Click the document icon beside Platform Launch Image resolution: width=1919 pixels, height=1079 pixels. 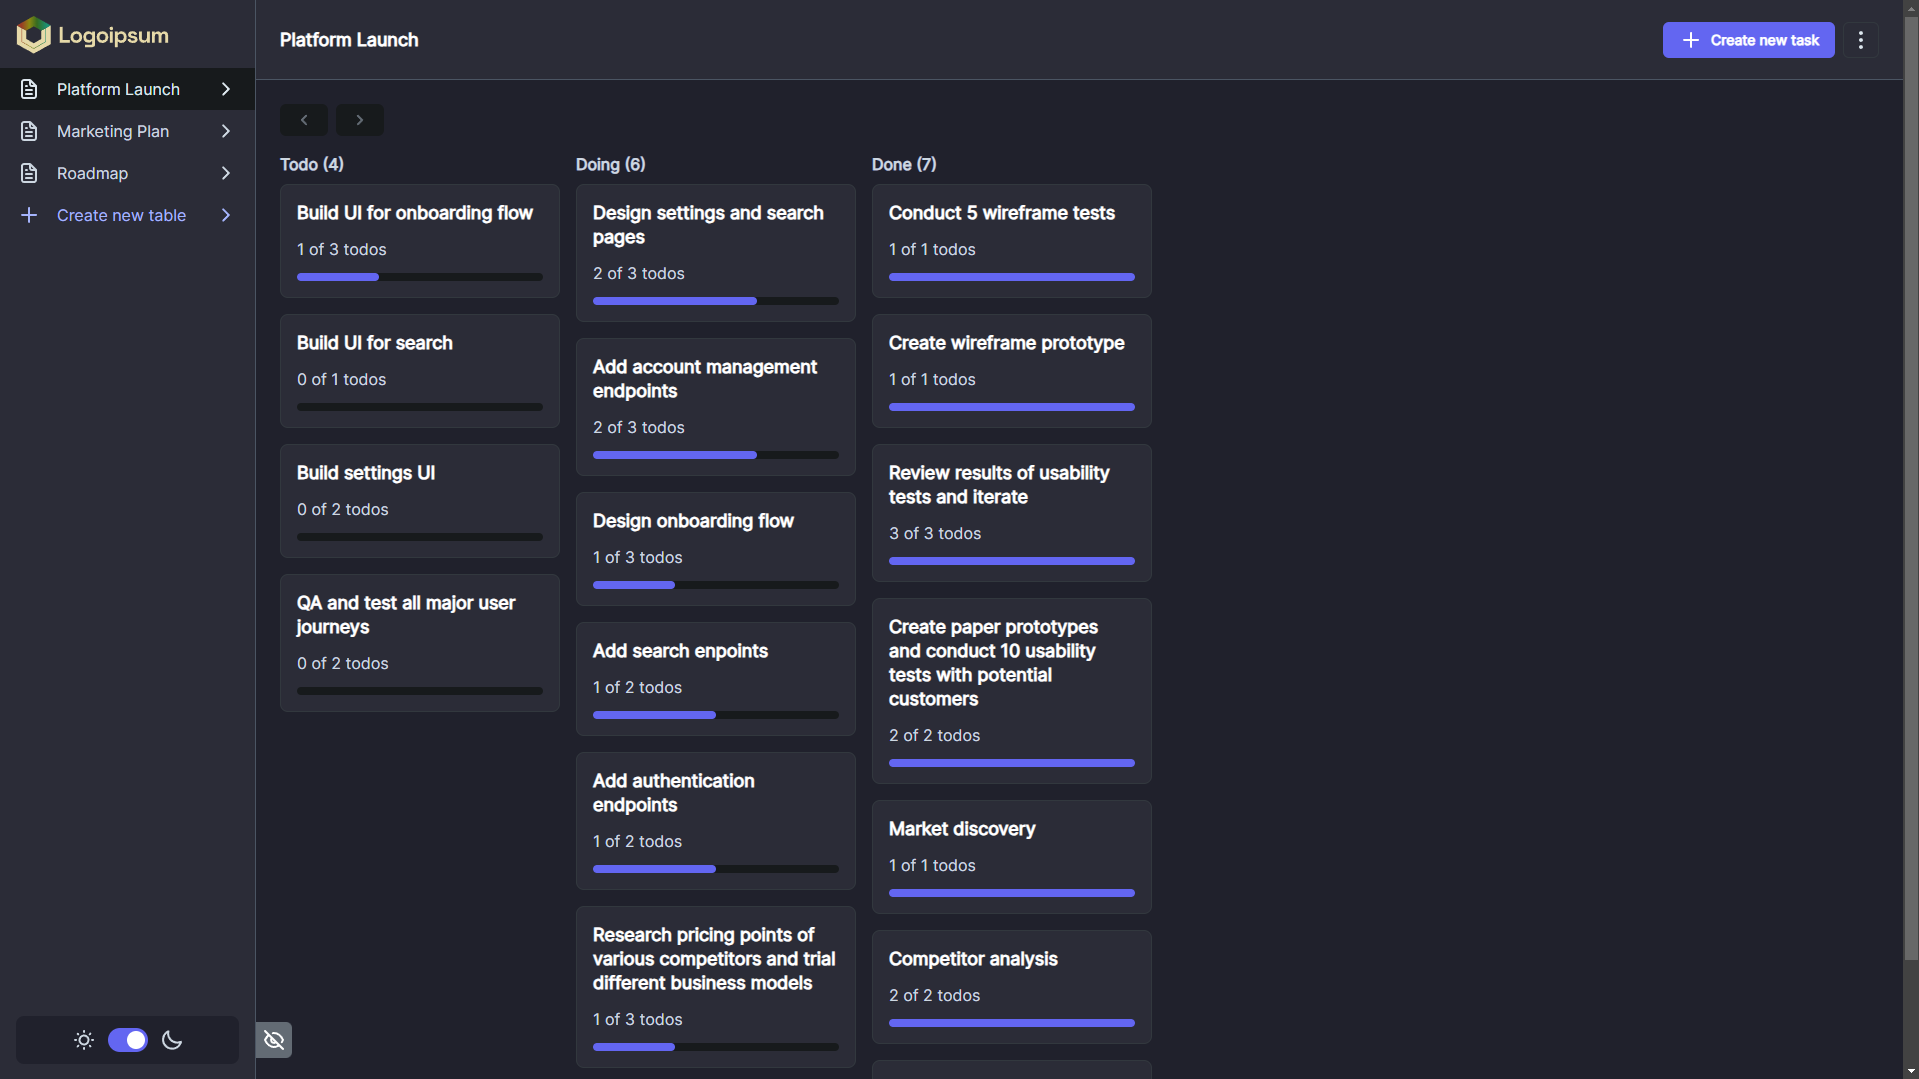(x=29, y=89)
